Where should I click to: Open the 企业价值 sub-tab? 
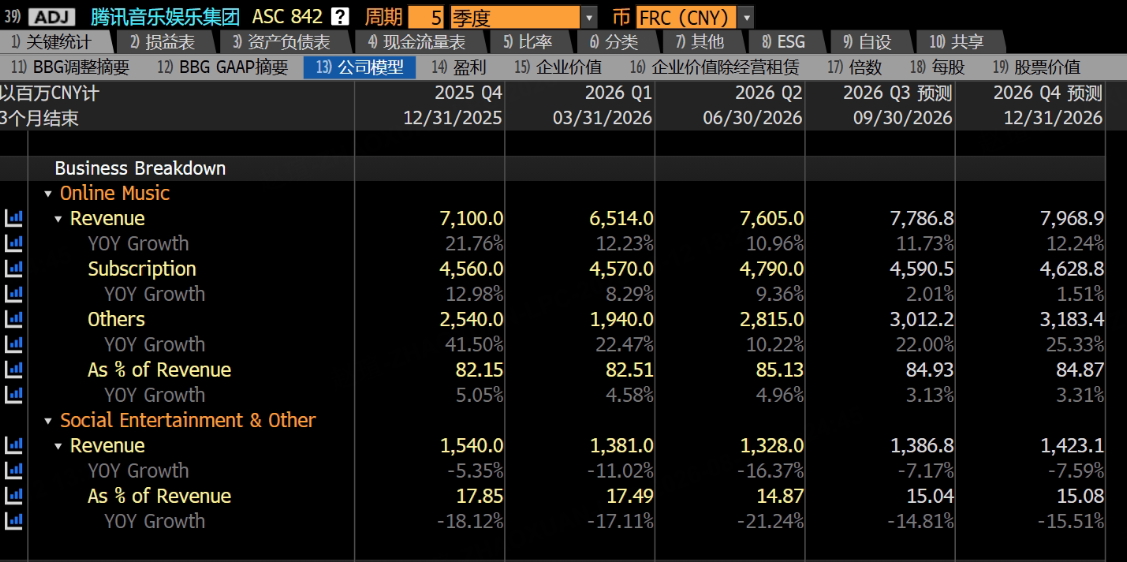558,68
